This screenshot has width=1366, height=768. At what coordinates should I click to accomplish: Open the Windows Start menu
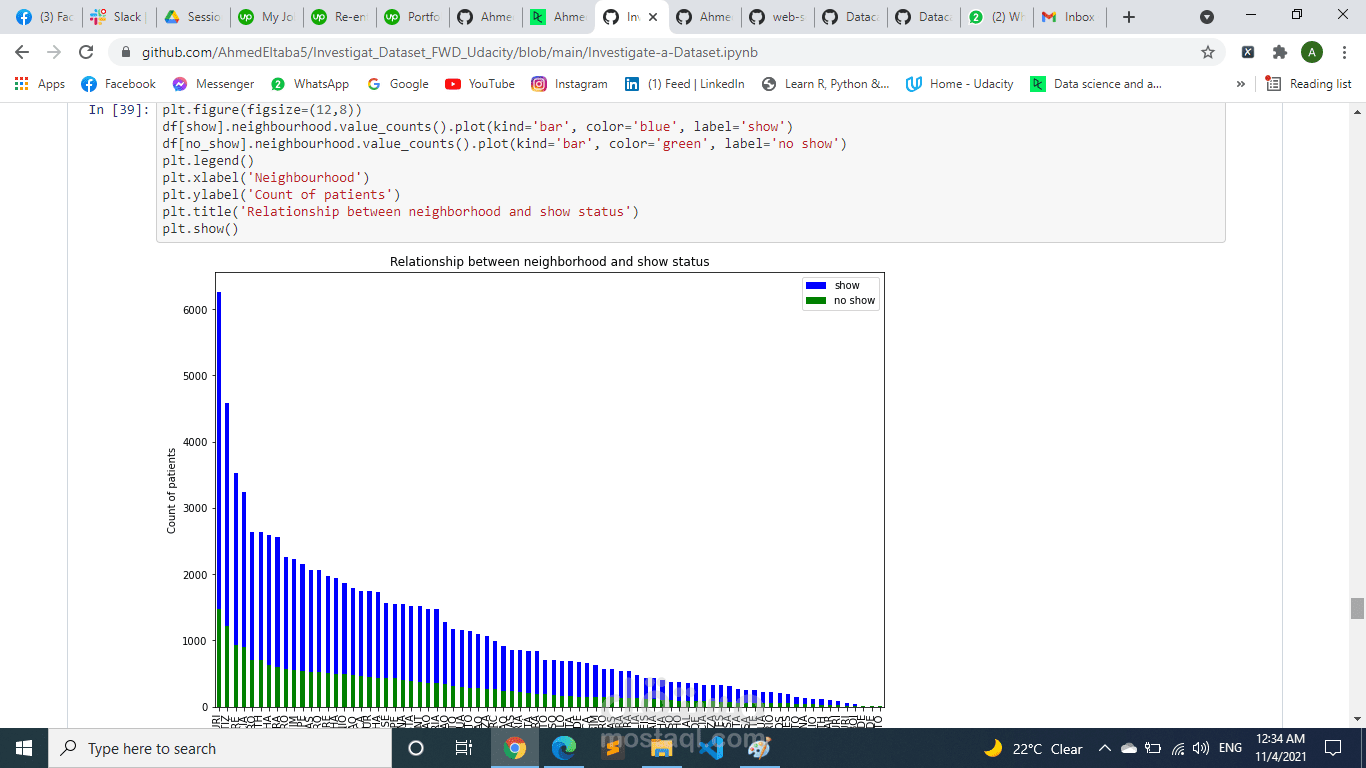24,748
